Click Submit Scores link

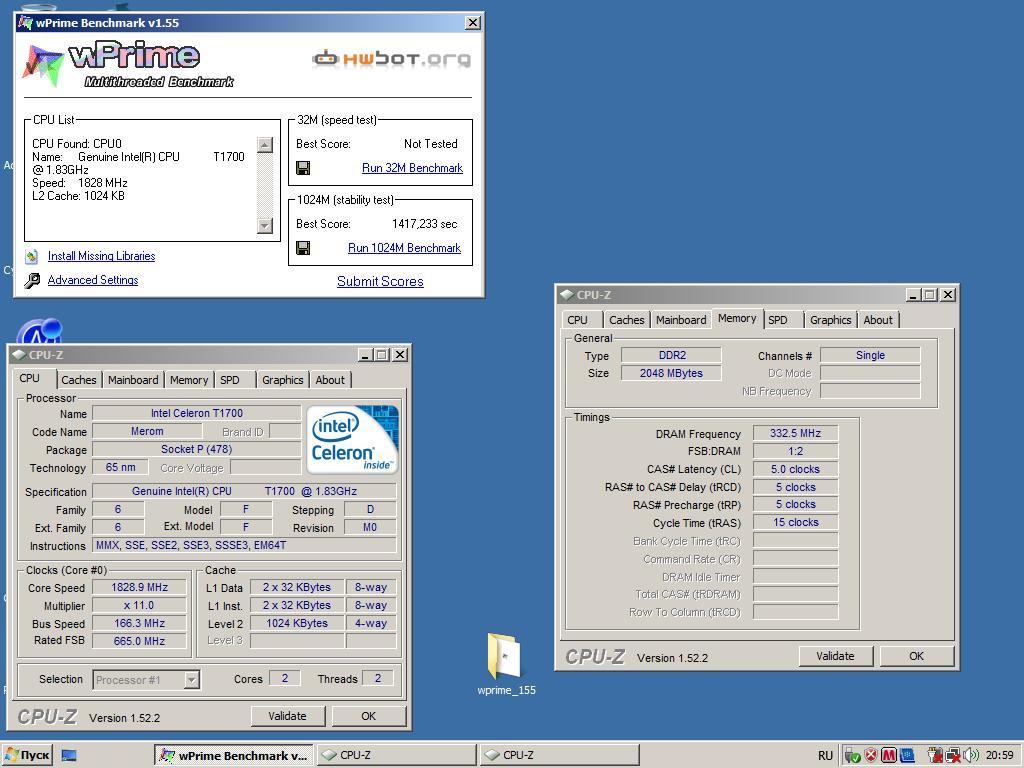[380, 281]
